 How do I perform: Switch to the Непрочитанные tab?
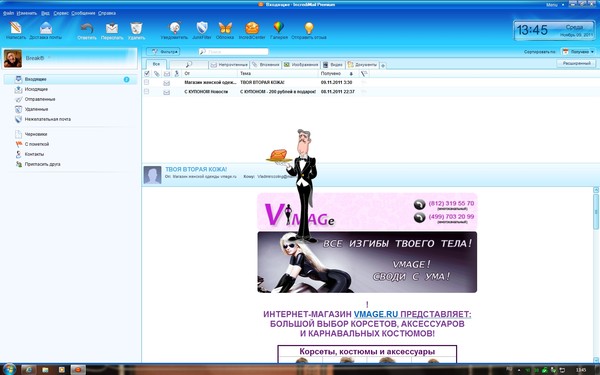[229, 65]
